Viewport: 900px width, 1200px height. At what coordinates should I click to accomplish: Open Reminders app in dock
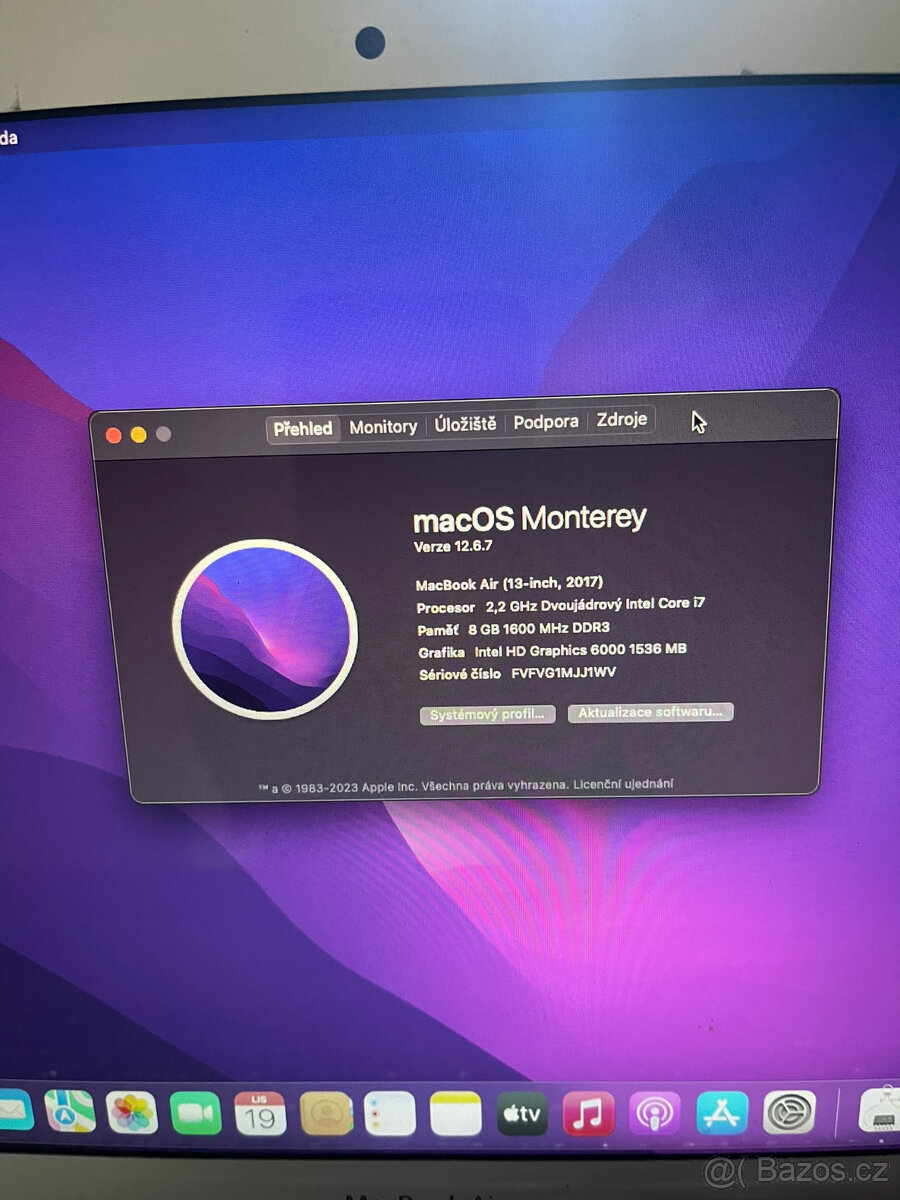coord(390,1113)
